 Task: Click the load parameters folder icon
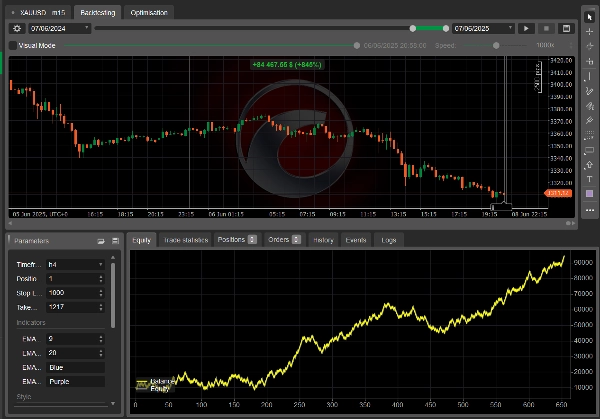coord(101,241)
